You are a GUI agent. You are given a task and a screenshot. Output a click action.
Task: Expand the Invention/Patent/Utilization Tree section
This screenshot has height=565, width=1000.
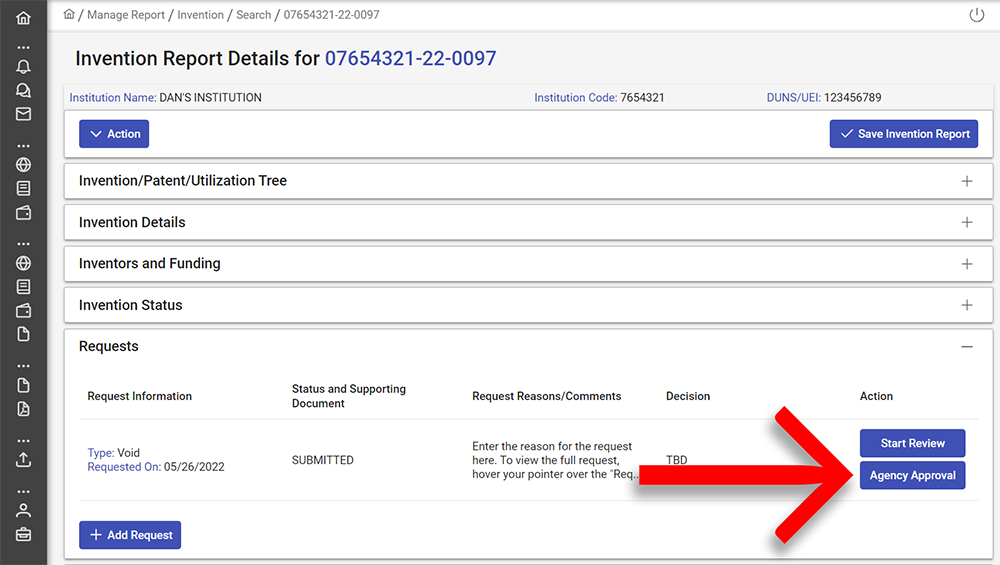966,181
